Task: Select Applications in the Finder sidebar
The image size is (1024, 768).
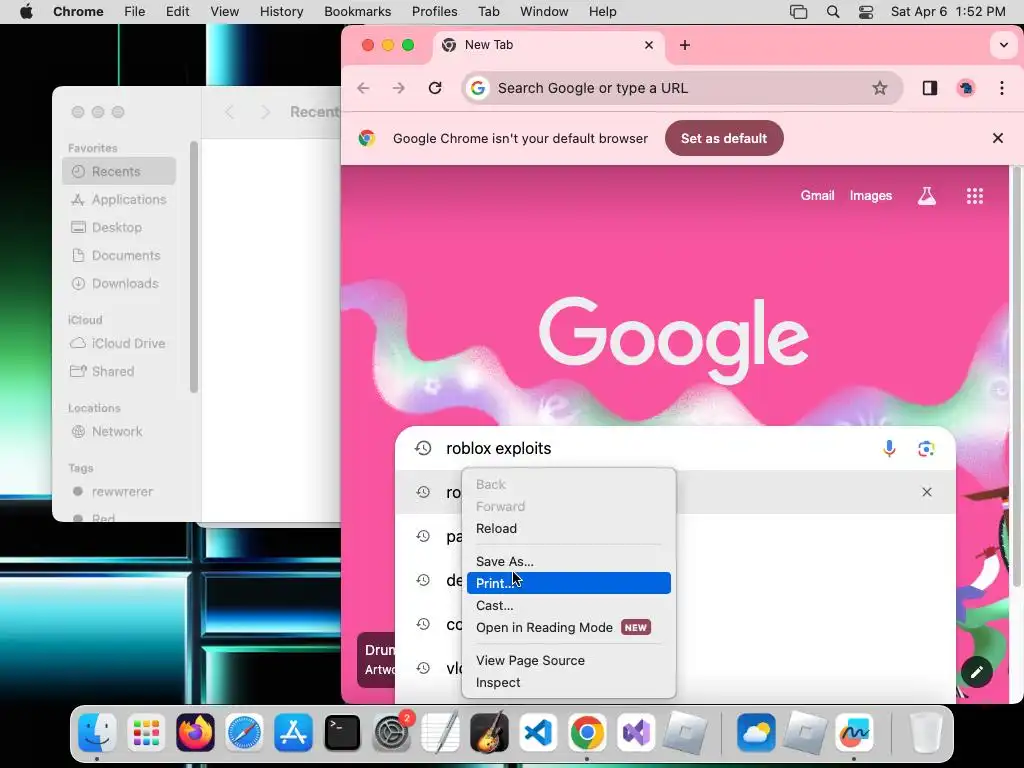Action: click(x=119, y=199)
